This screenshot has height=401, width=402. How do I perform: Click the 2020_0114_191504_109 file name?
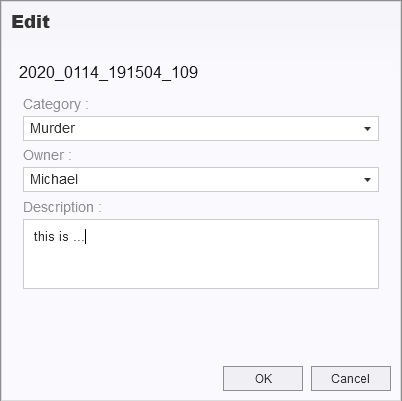(108, 72)
